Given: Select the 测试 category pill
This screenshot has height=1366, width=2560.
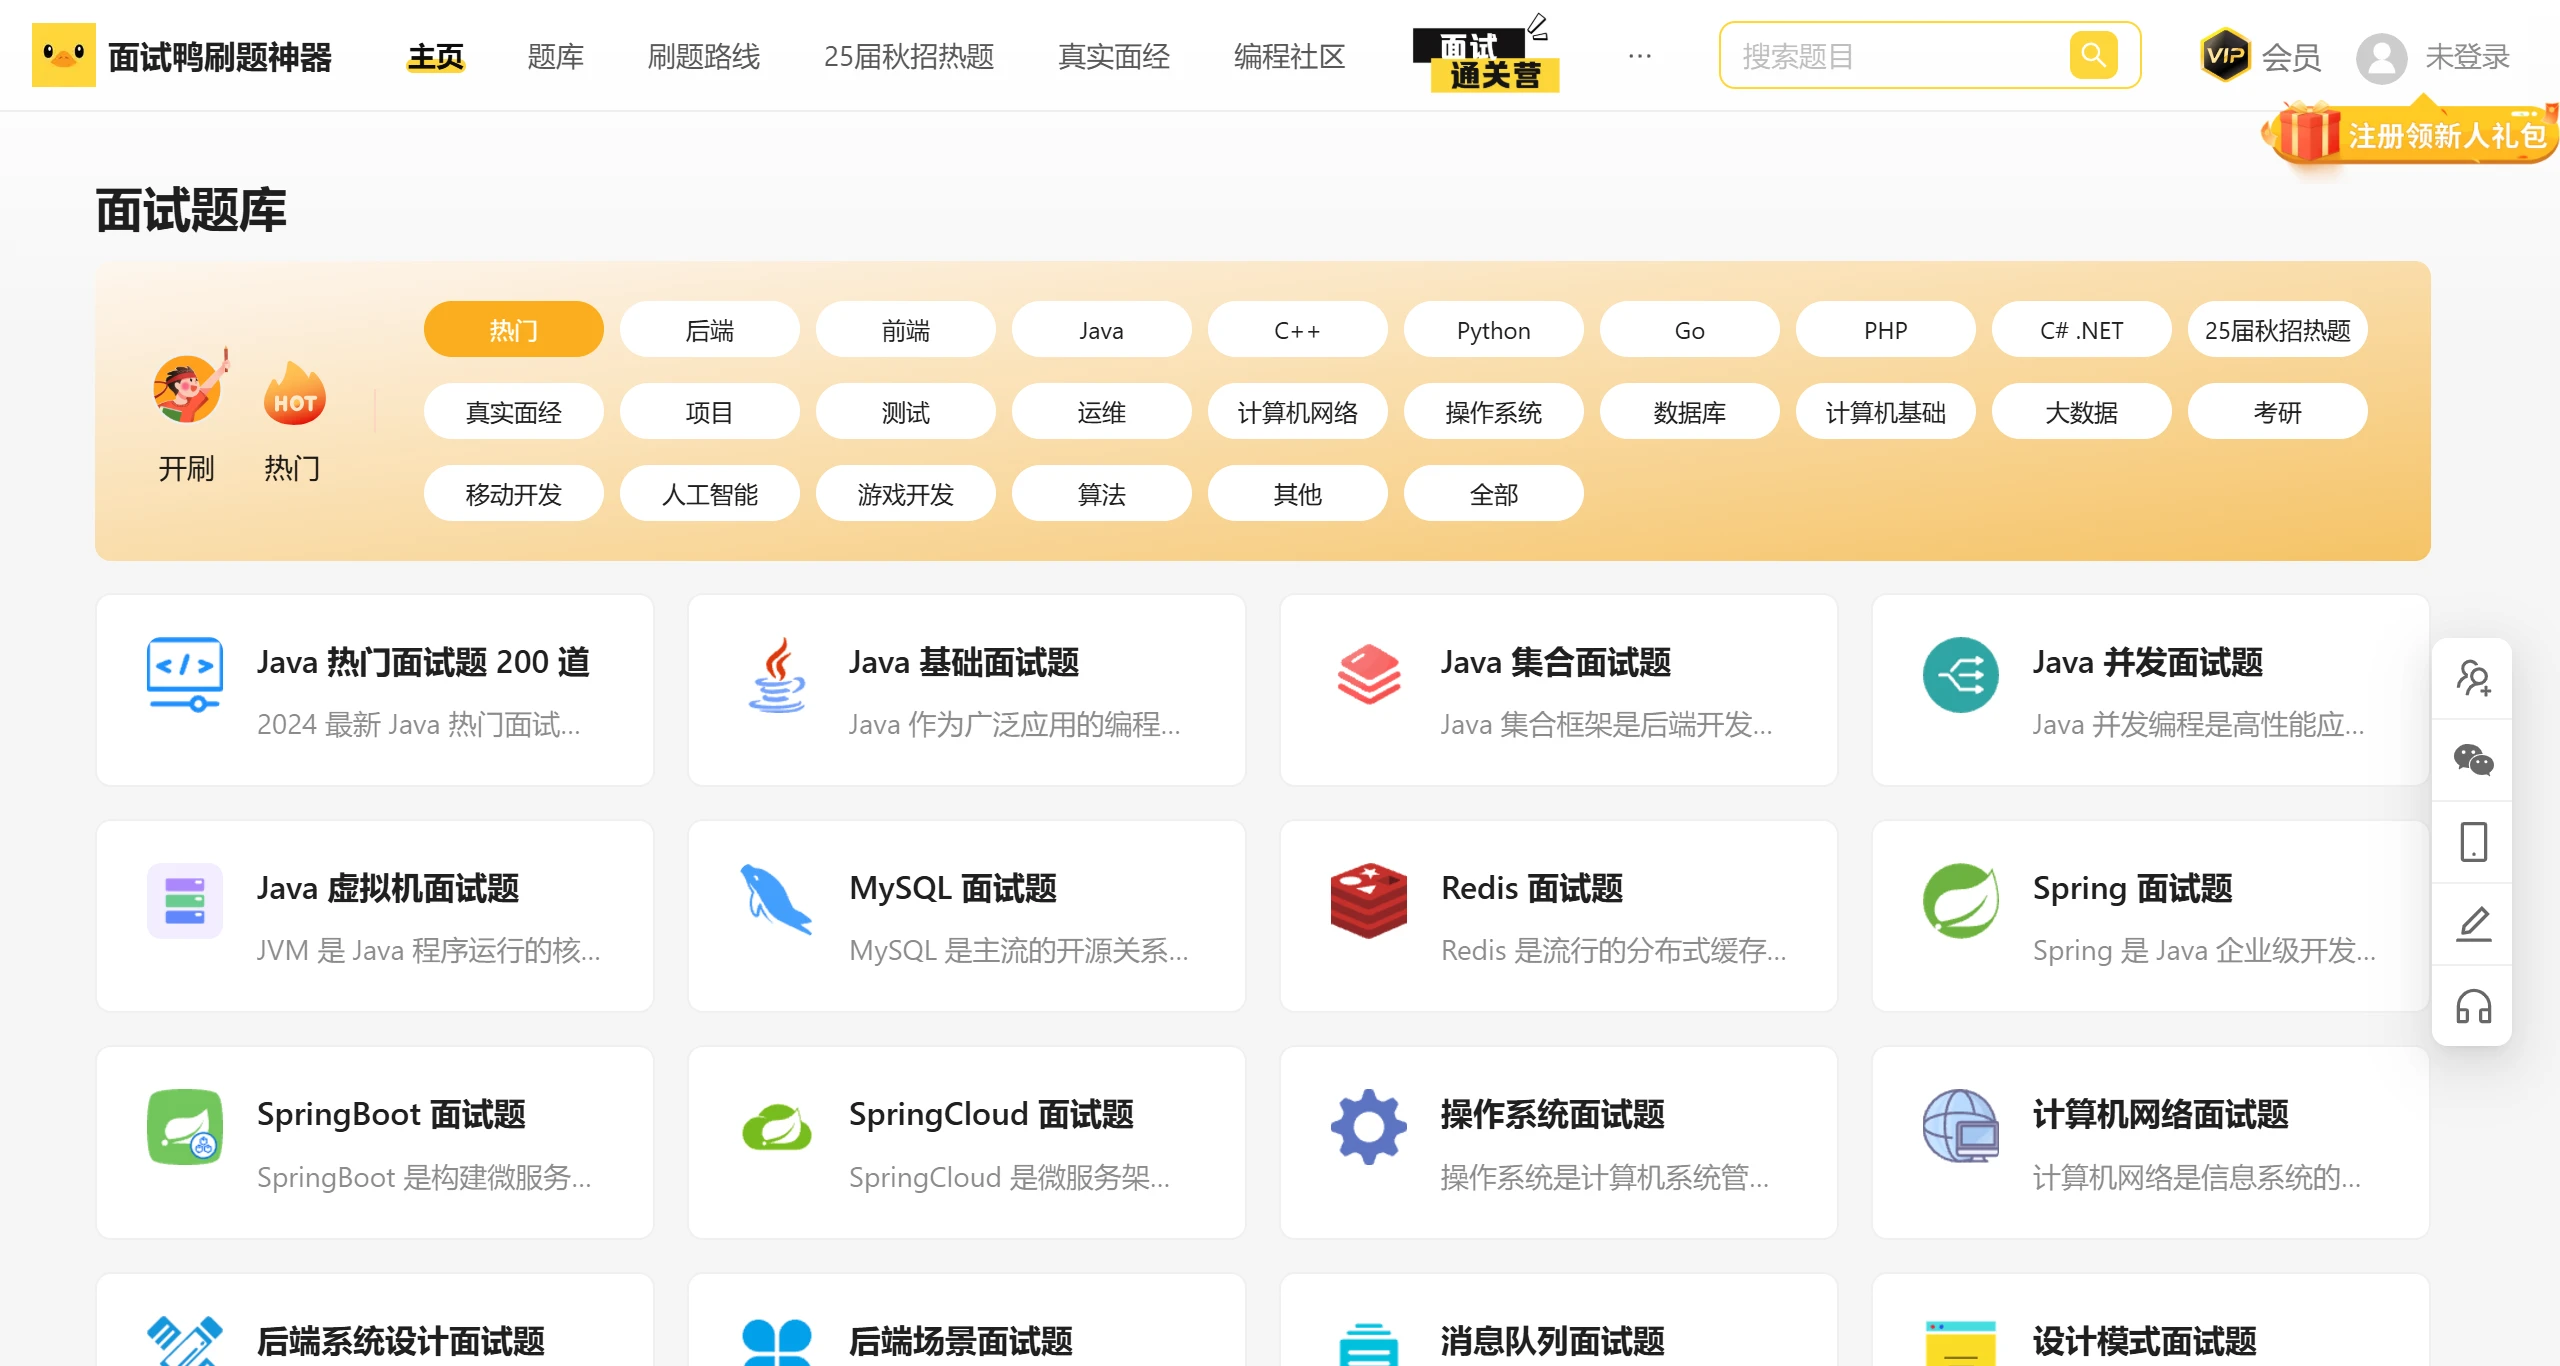Looking at the screenshot, I should (x=906, y=412).
